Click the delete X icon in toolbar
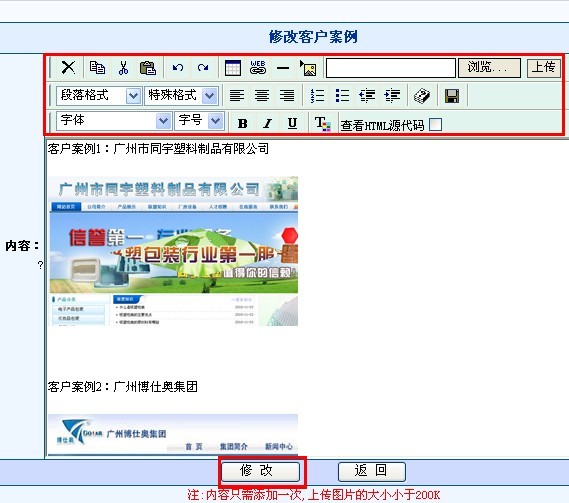The width and height of the screenshot is (569, 503). pyautogui.click(x=68, y=68)
